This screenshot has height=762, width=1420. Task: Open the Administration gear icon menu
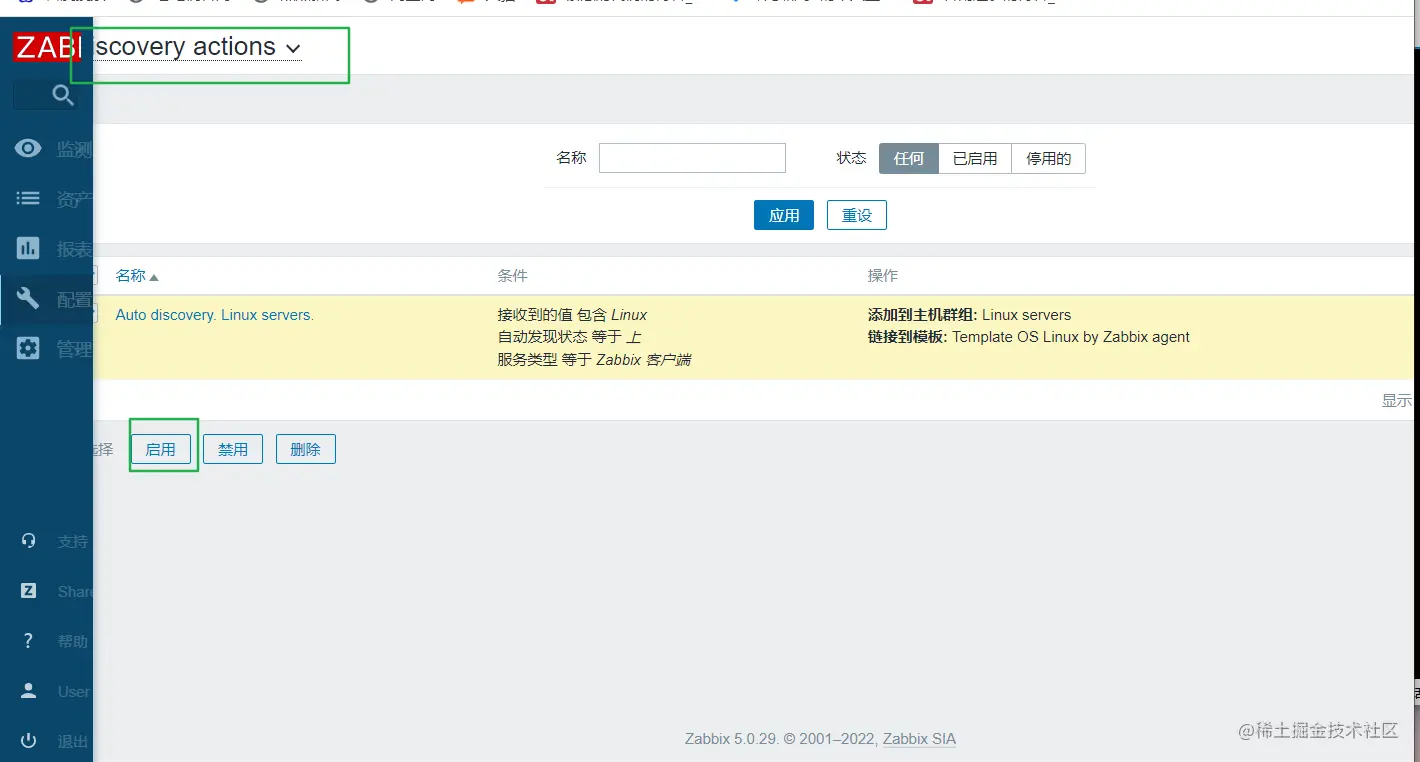pyautogui.click(x=28, y=349)
